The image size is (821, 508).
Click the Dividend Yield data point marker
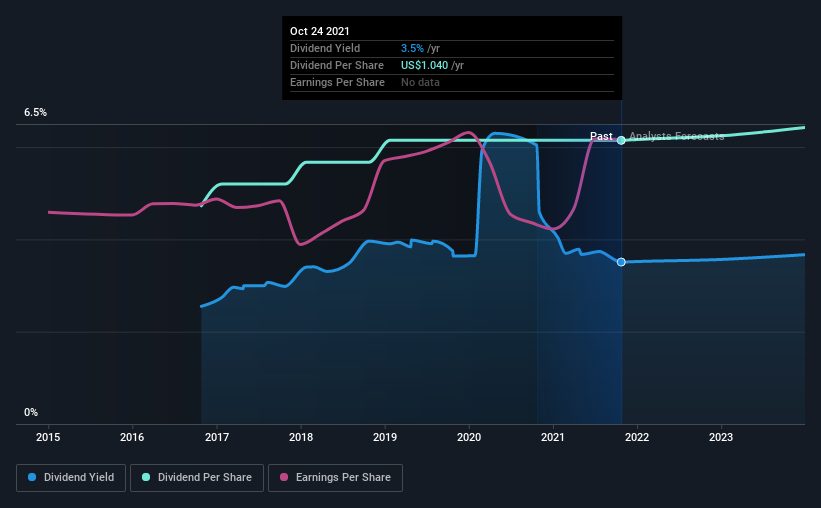[621, 262]
